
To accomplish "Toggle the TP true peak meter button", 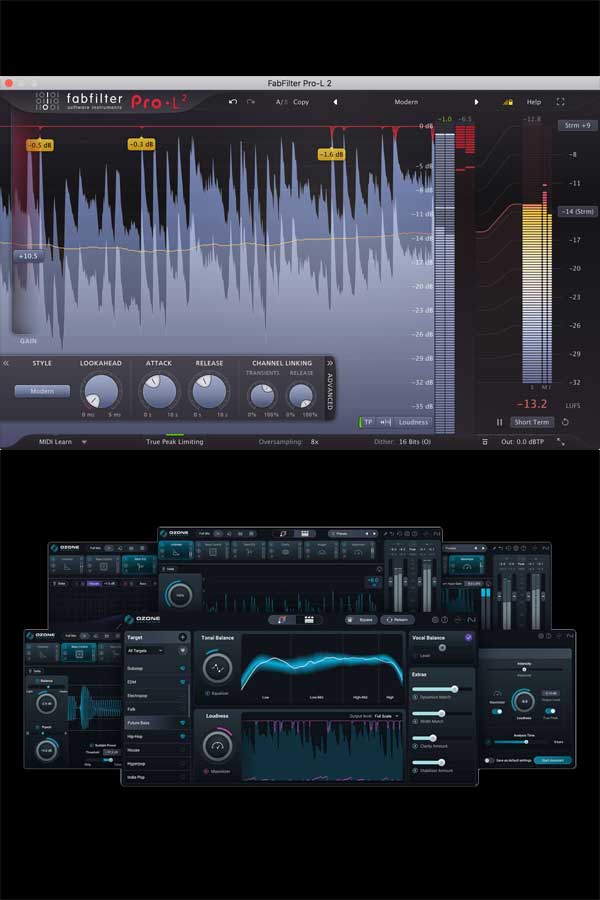I will point(368,422).
